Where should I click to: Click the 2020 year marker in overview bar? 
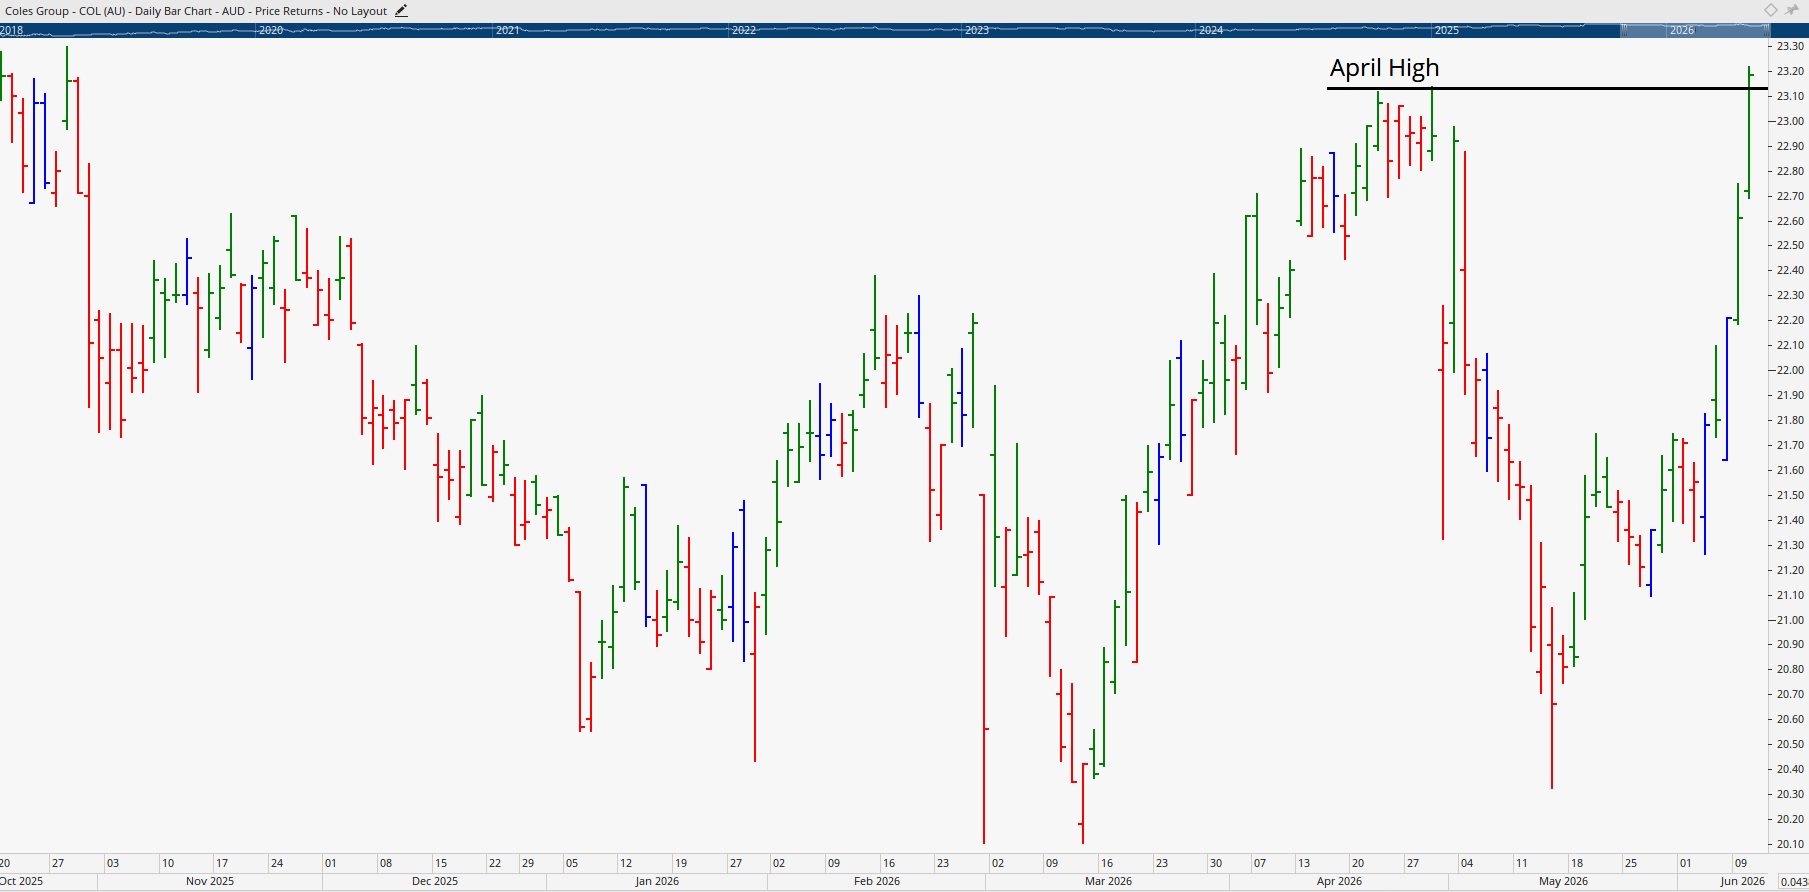[271, 30]
